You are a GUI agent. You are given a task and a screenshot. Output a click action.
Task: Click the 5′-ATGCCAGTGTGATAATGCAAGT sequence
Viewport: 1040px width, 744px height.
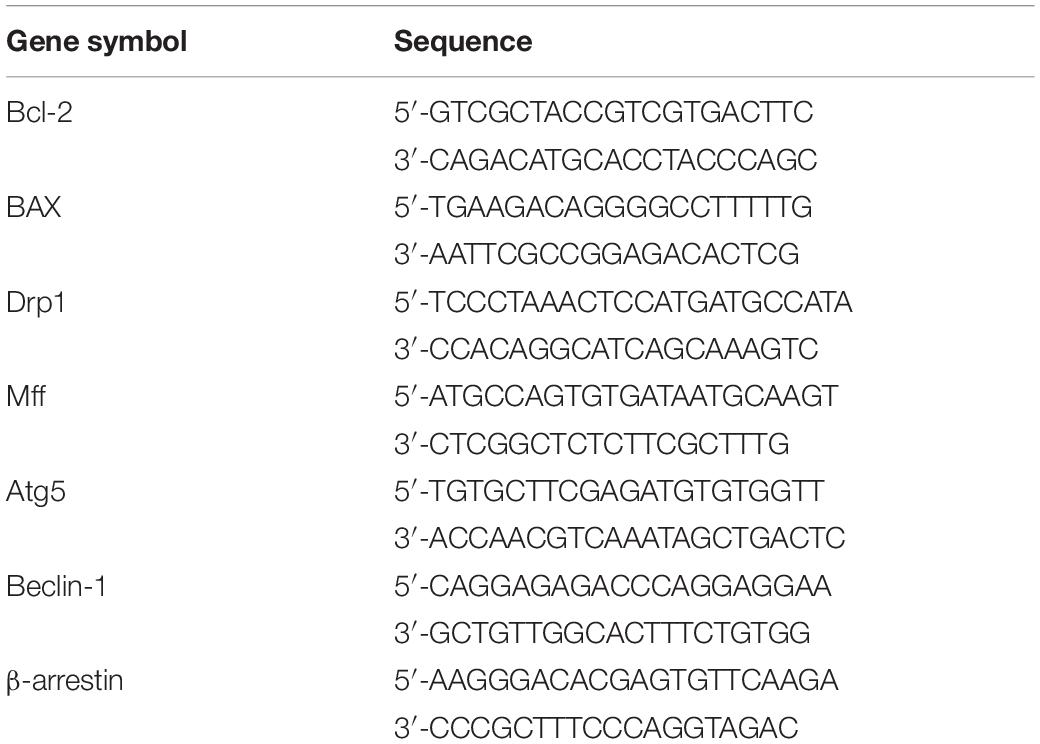[x=616, y=397]
